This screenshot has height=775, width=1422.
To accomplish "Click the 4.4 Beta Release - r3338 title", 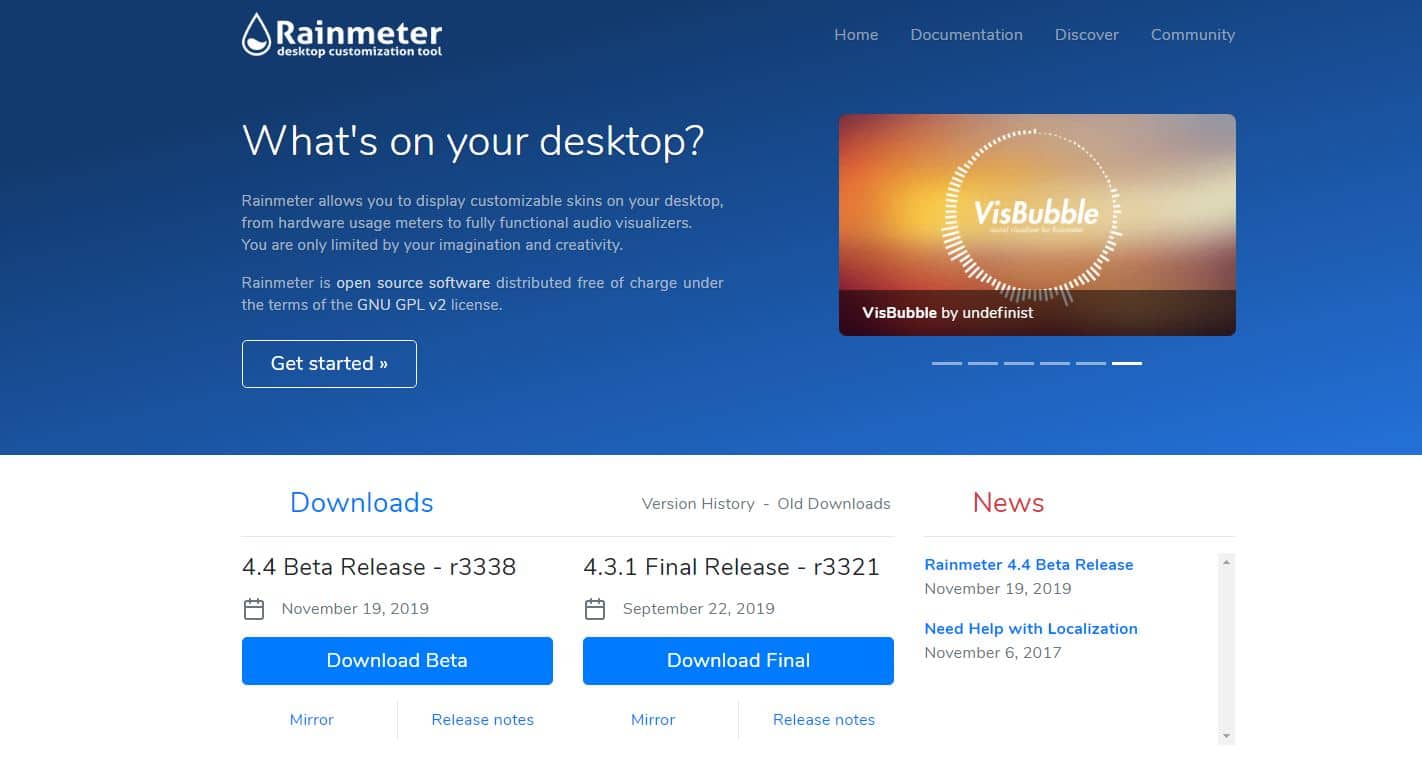I will pos(379,567).
